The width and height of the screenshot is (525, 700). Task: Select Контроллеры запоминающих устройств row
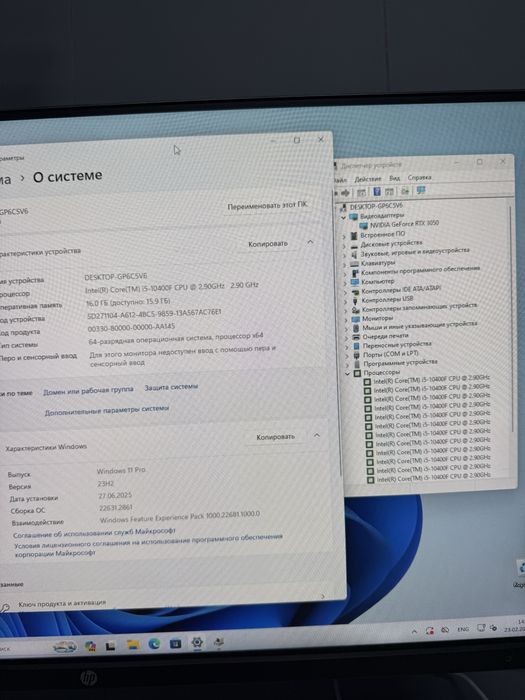[x=419, y=308]
